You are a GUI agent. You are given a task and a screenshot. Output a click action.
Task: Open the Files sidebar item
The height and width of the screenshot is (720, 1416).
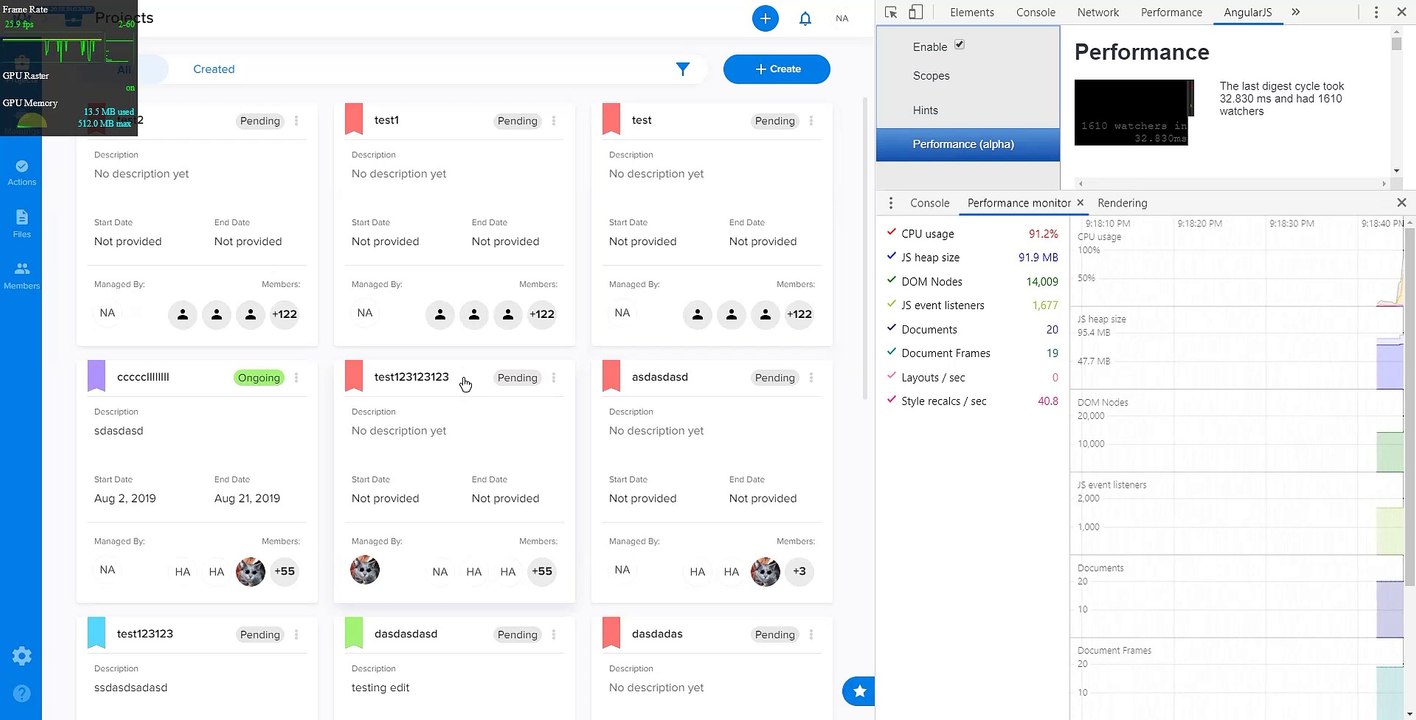pyautogui.click(x=21, y=224)
